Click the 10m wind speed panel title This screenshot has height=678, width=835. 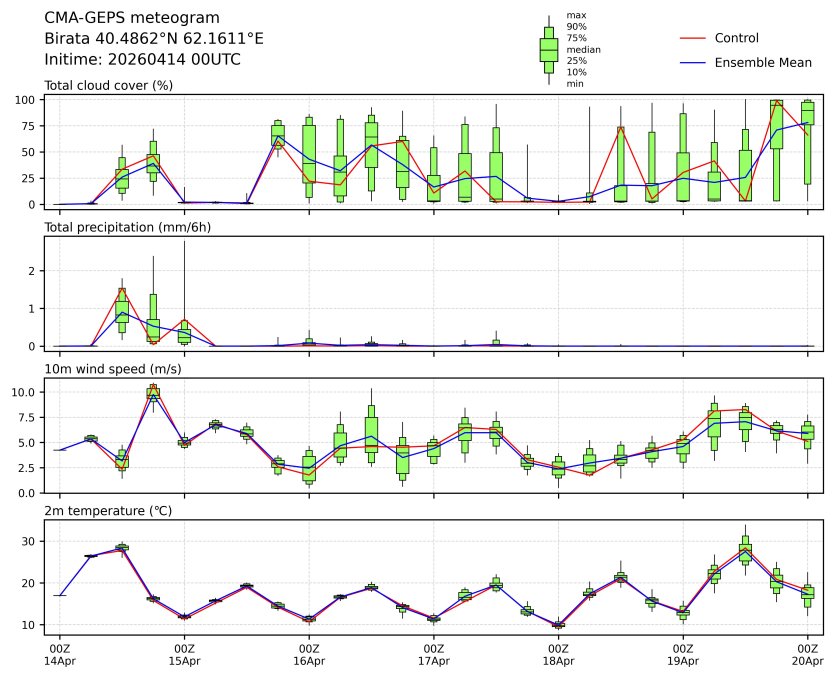[113, 369]
